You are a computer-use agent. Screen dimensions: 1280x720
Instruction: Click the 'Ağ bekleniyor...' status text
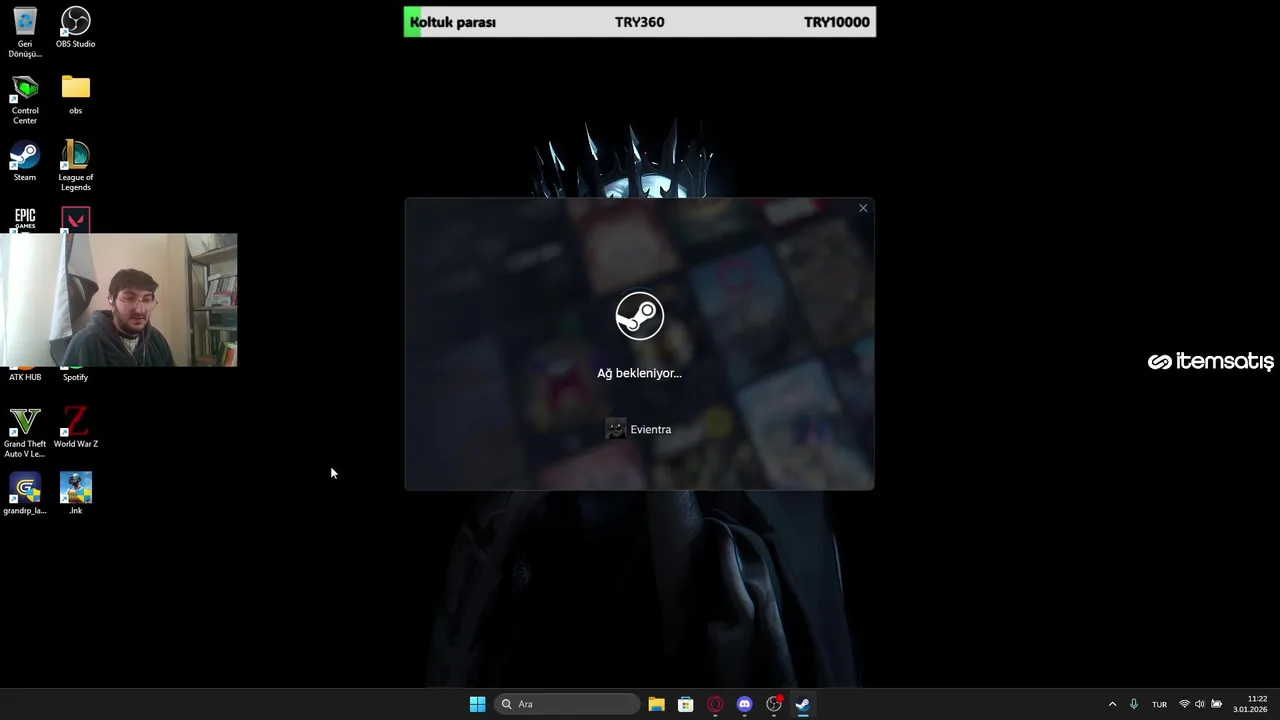(639, 373)
